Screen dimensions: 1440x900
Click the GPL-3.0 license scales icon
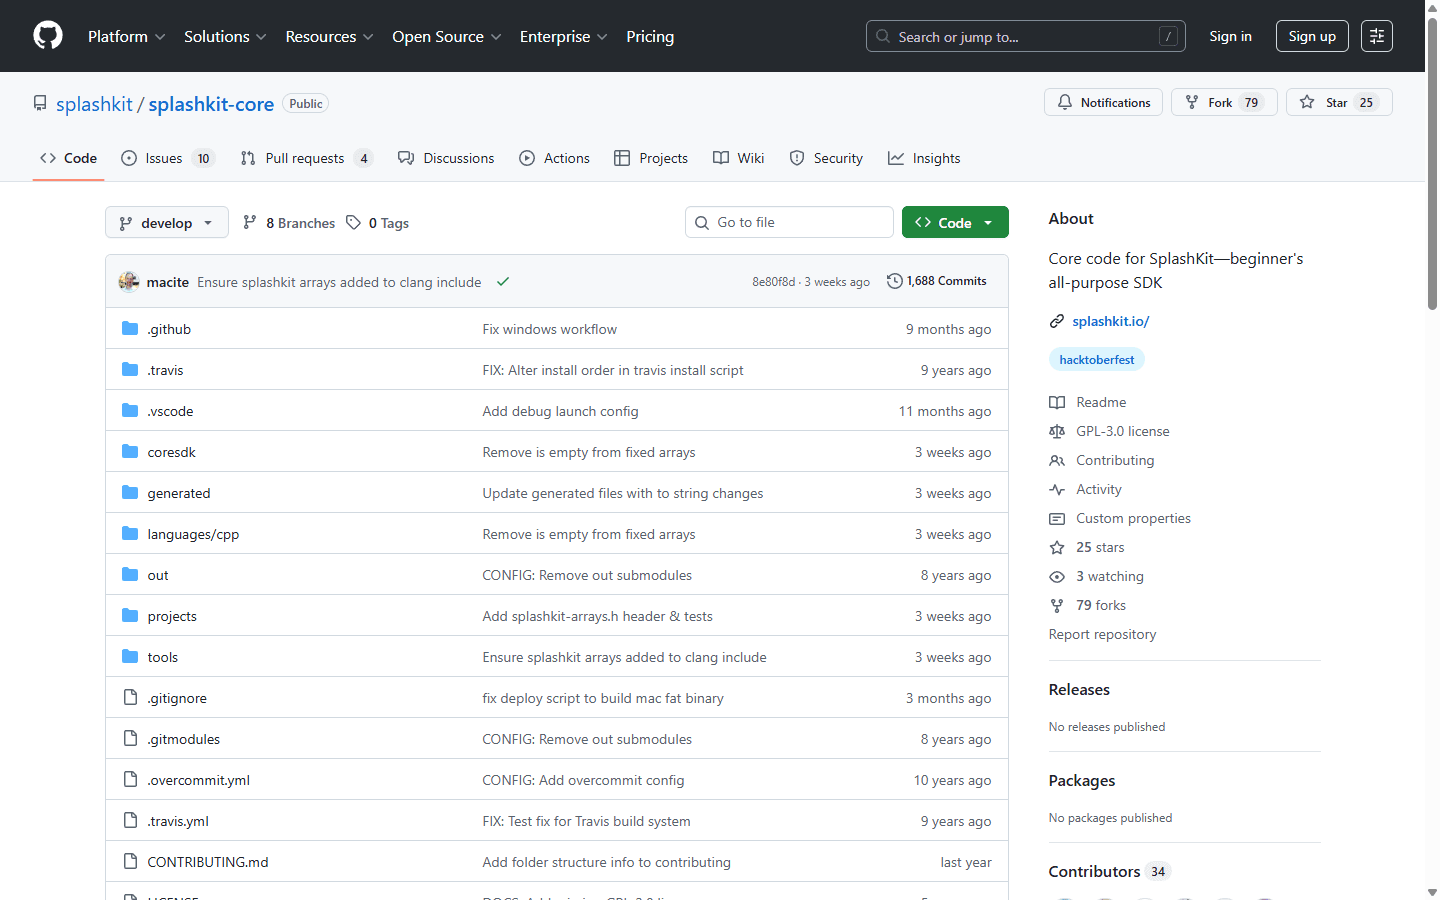point(1057,431)
